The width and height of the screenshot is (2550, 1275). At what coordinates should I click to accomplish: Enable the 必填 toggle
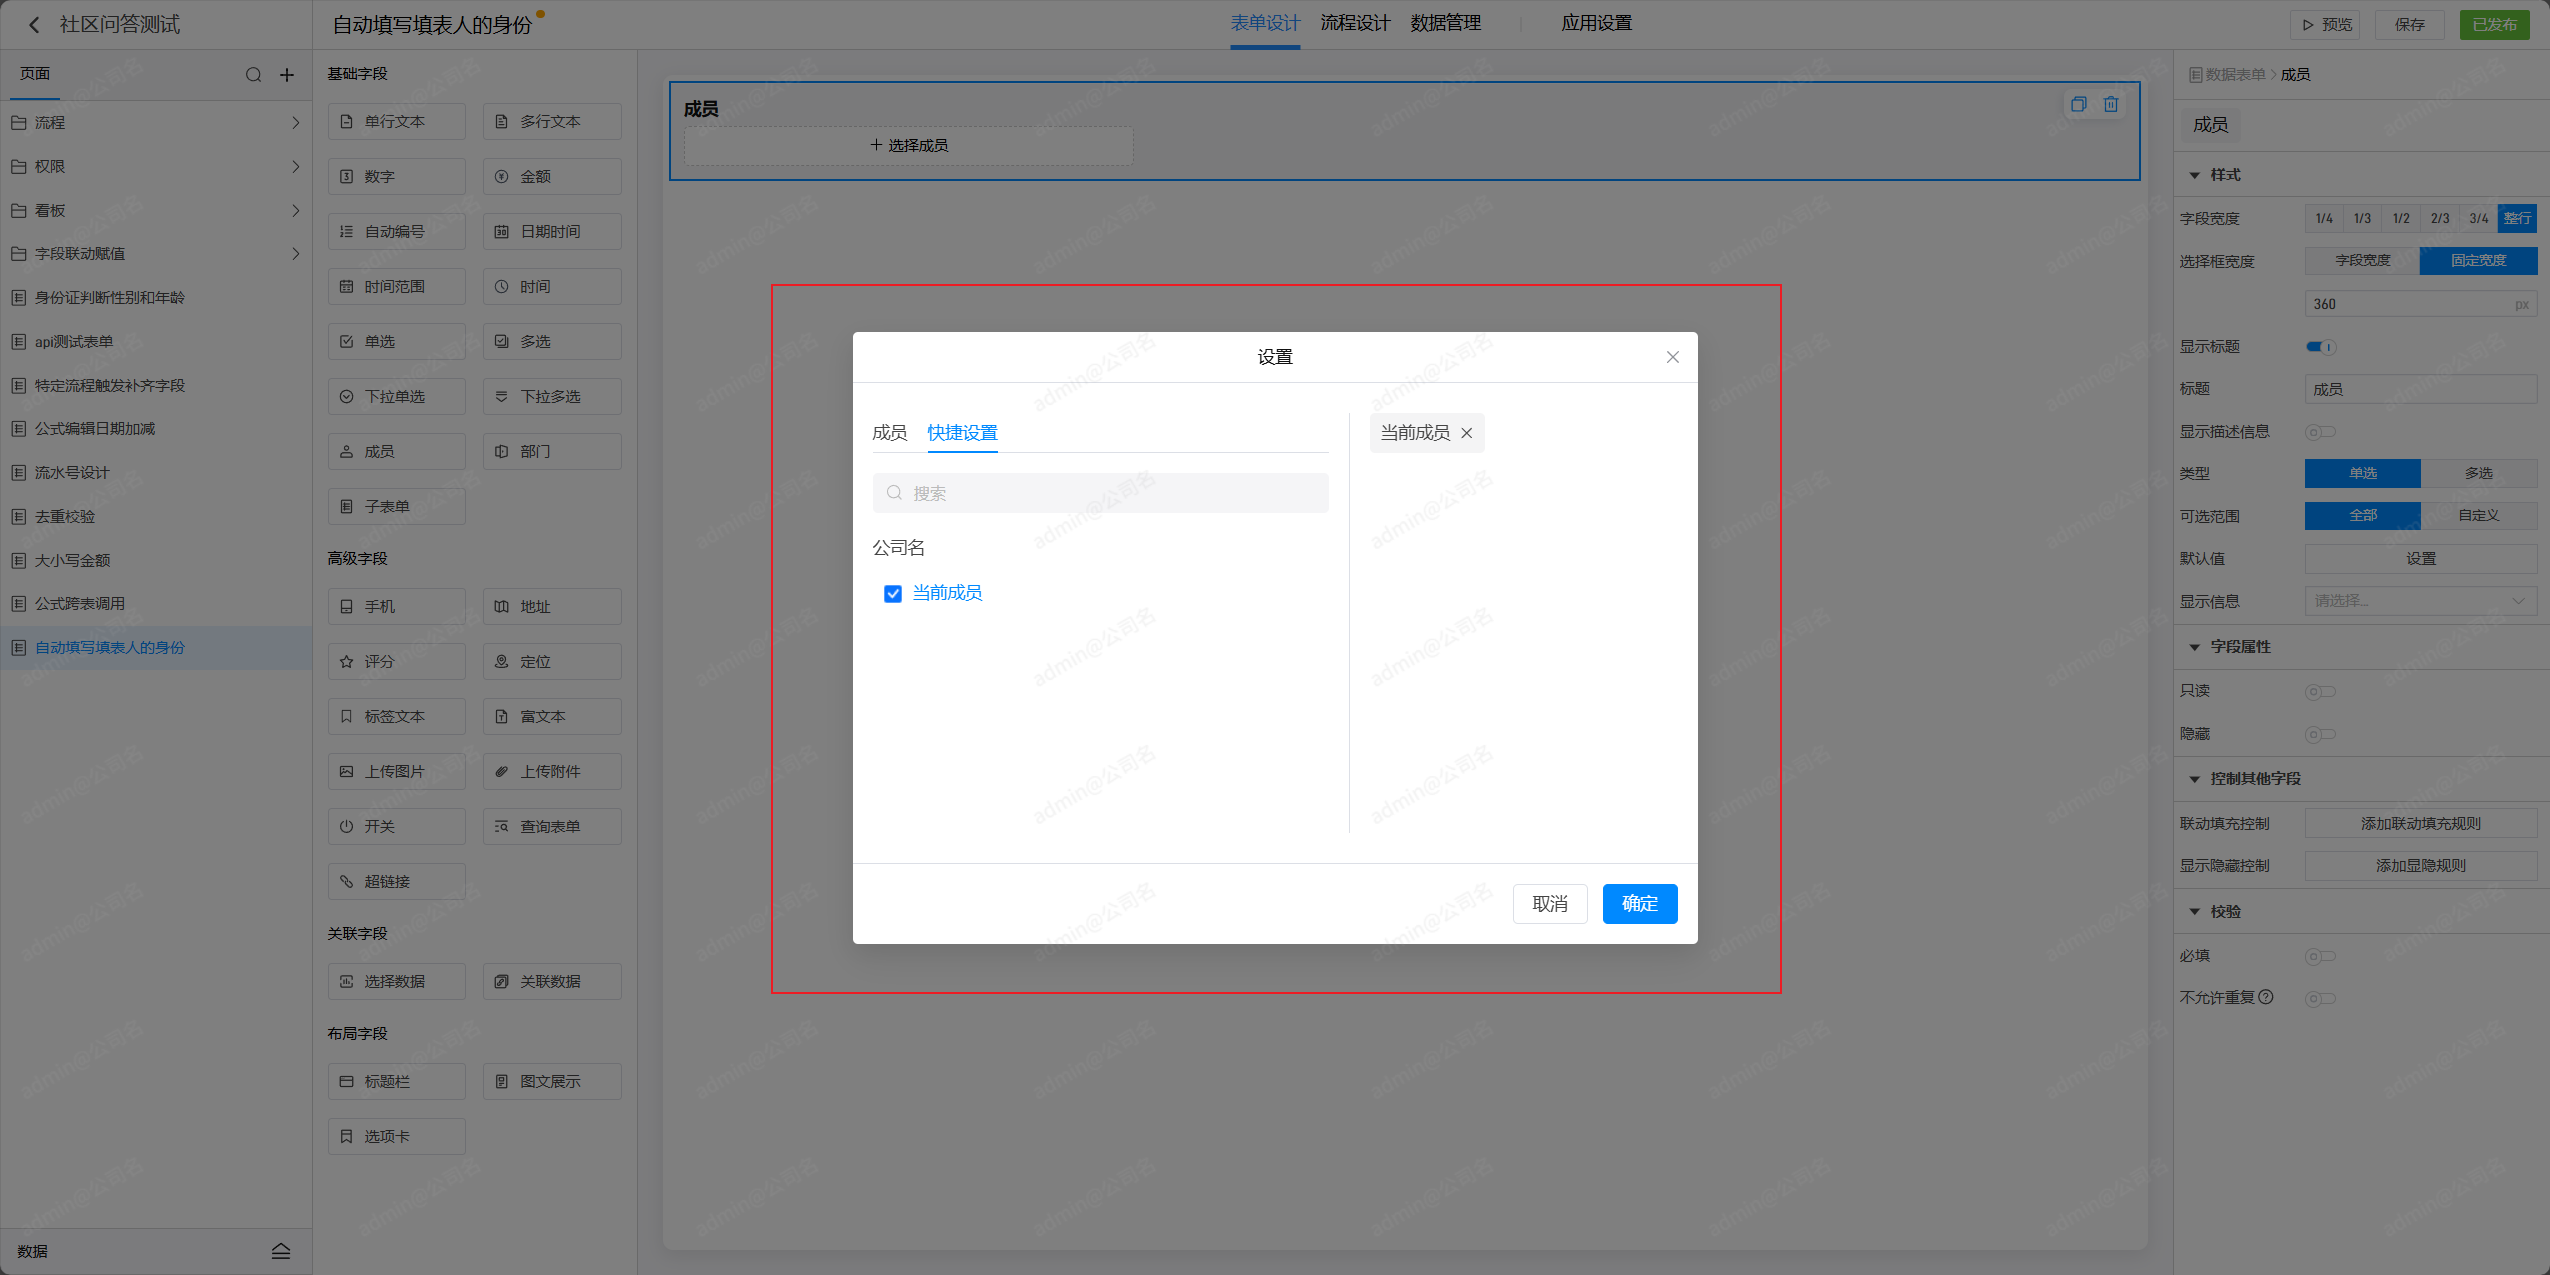[x=2320, y=956]
